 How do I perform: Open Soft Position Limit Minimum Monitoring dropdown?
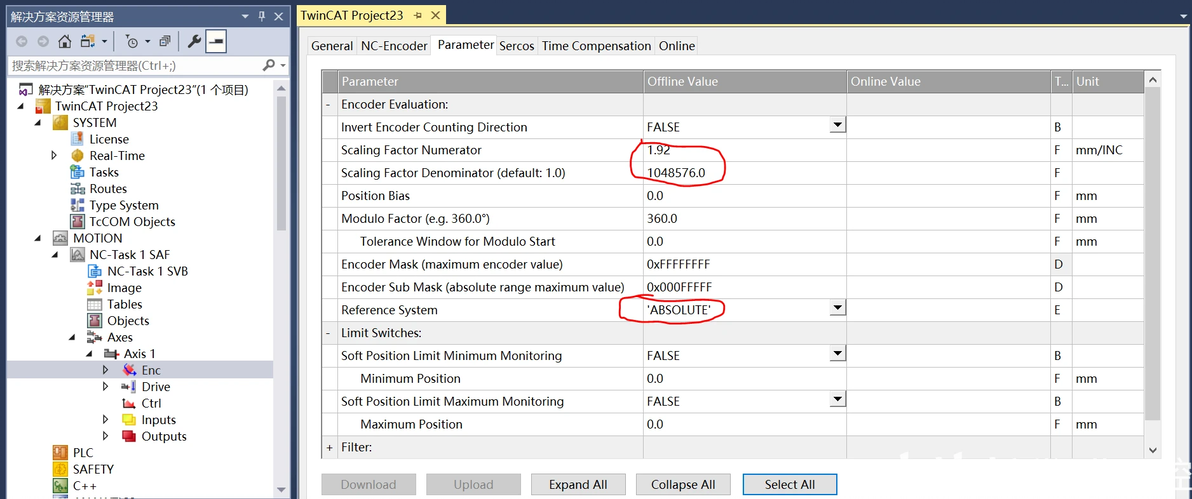click(x=837, y=355)
